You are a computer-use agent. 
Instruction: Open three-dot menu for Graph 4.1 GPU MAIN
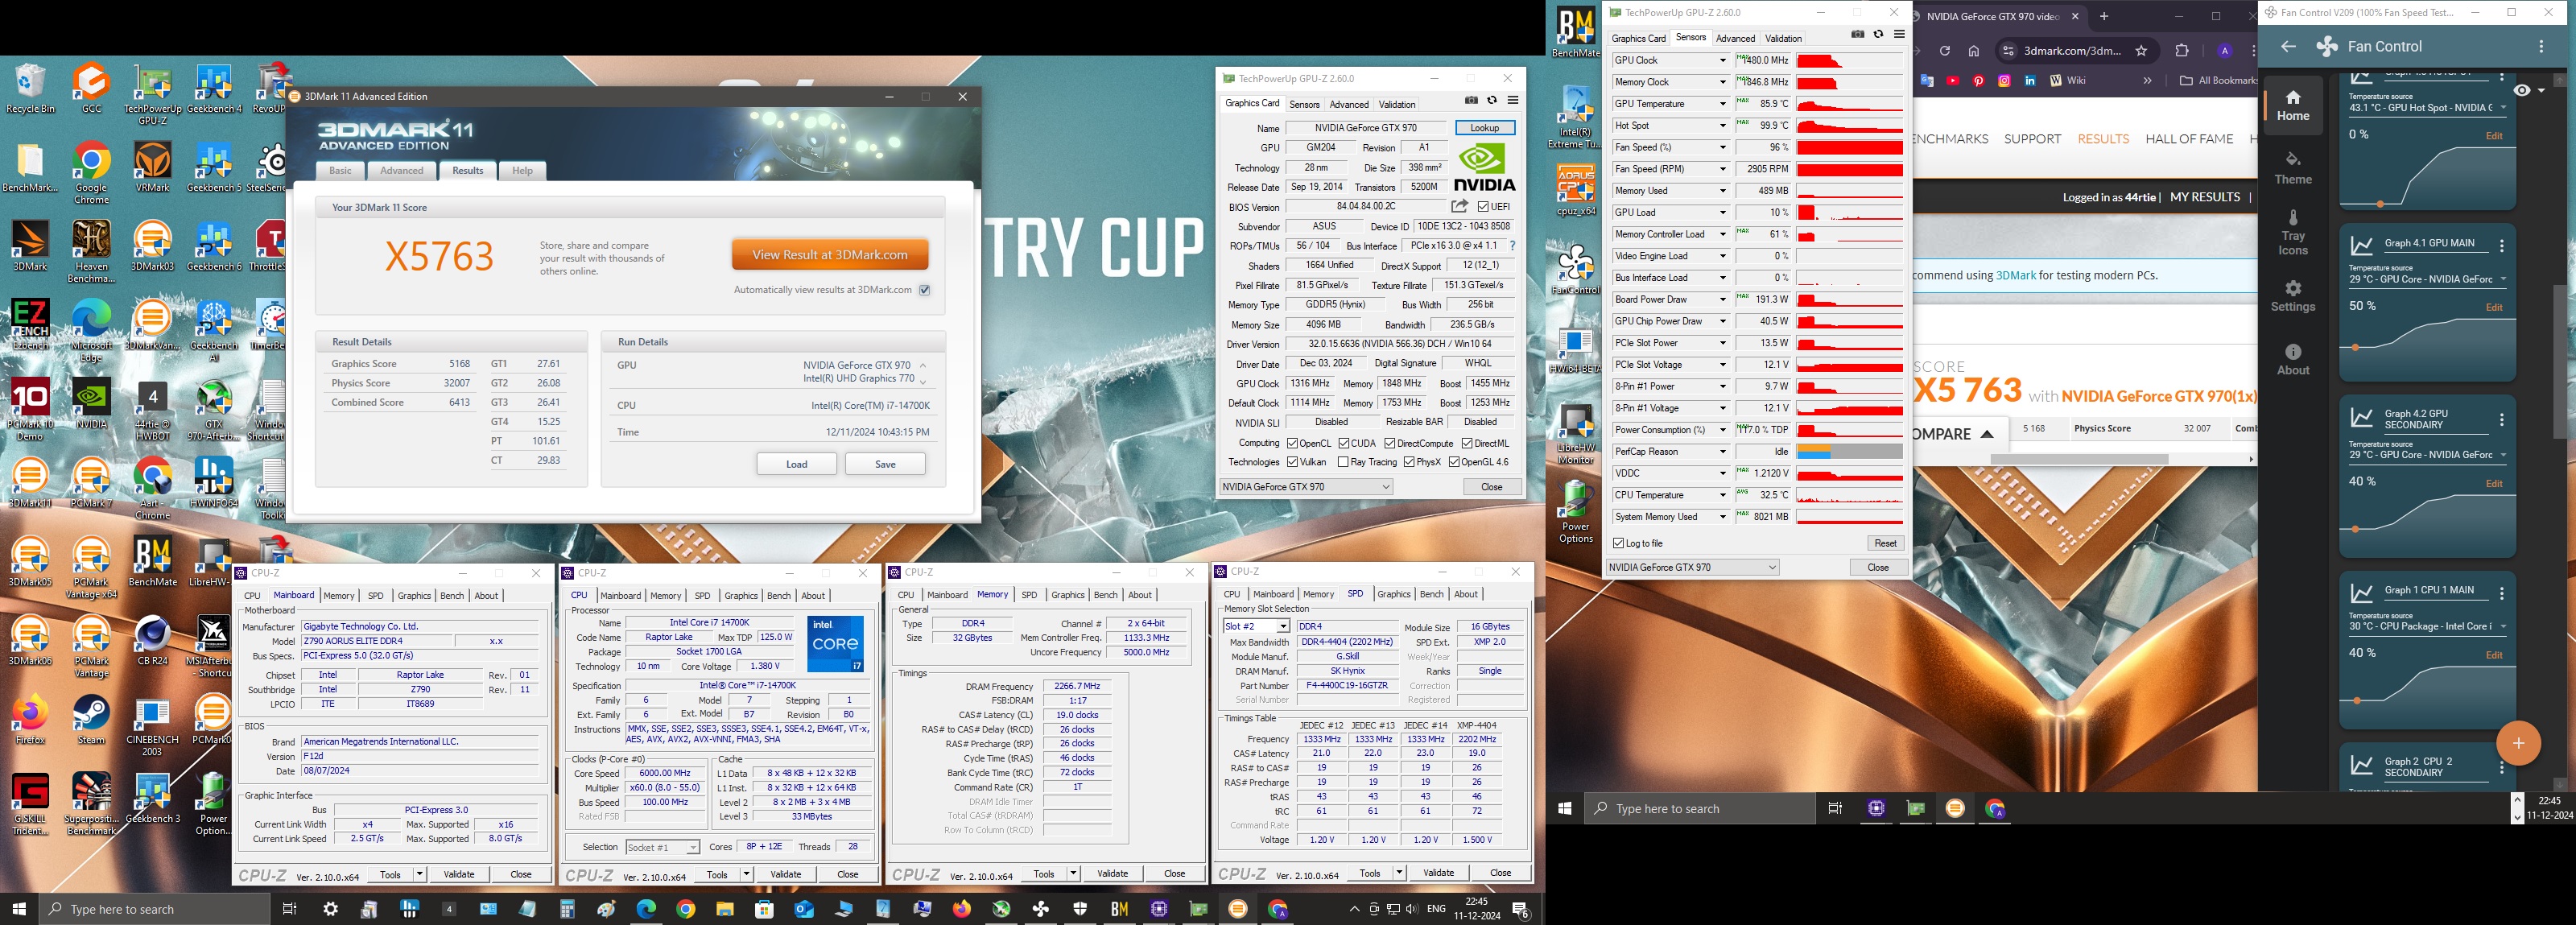[2502, 246]
